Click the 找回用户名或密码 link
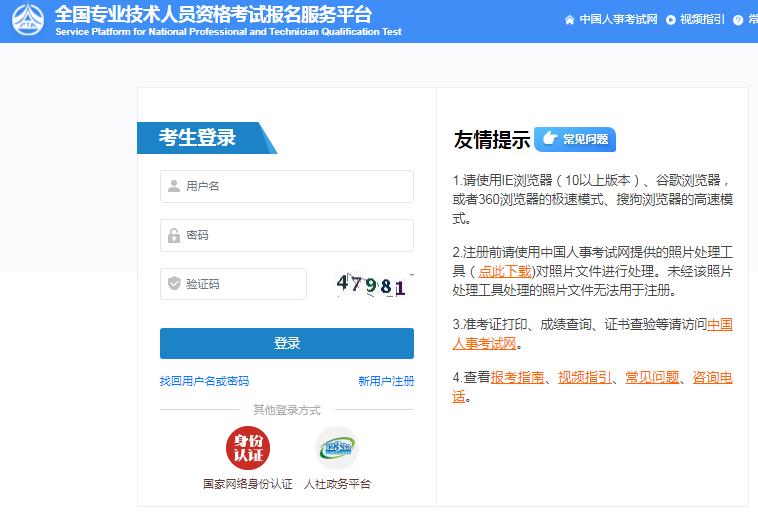This screenshot has height=516, width=758. click(x=204, y=381)
